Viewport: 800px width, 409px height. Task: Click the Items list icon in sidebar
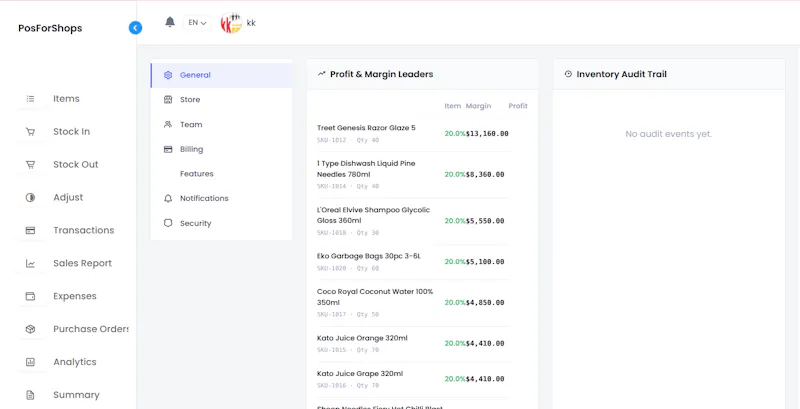pyautogui.click(x=30, y=99)
